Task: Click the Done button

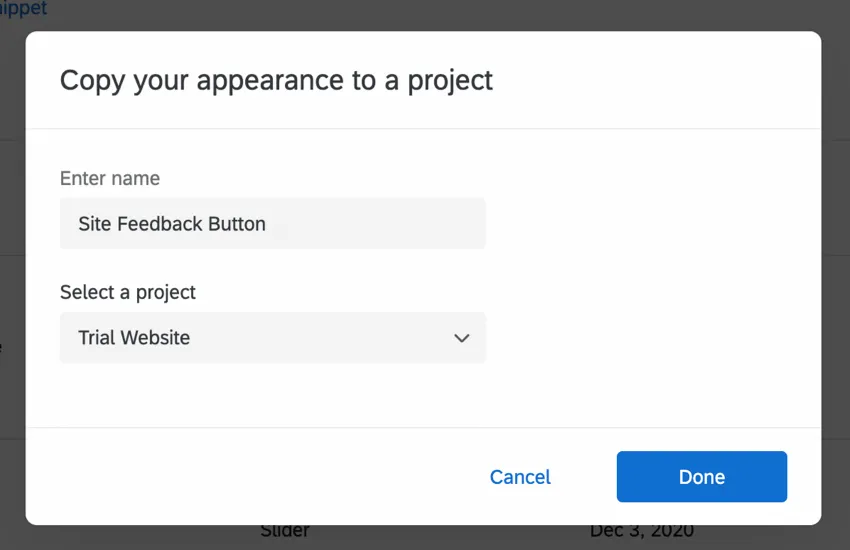Action: pyautogui.click(x=701, y=477)
